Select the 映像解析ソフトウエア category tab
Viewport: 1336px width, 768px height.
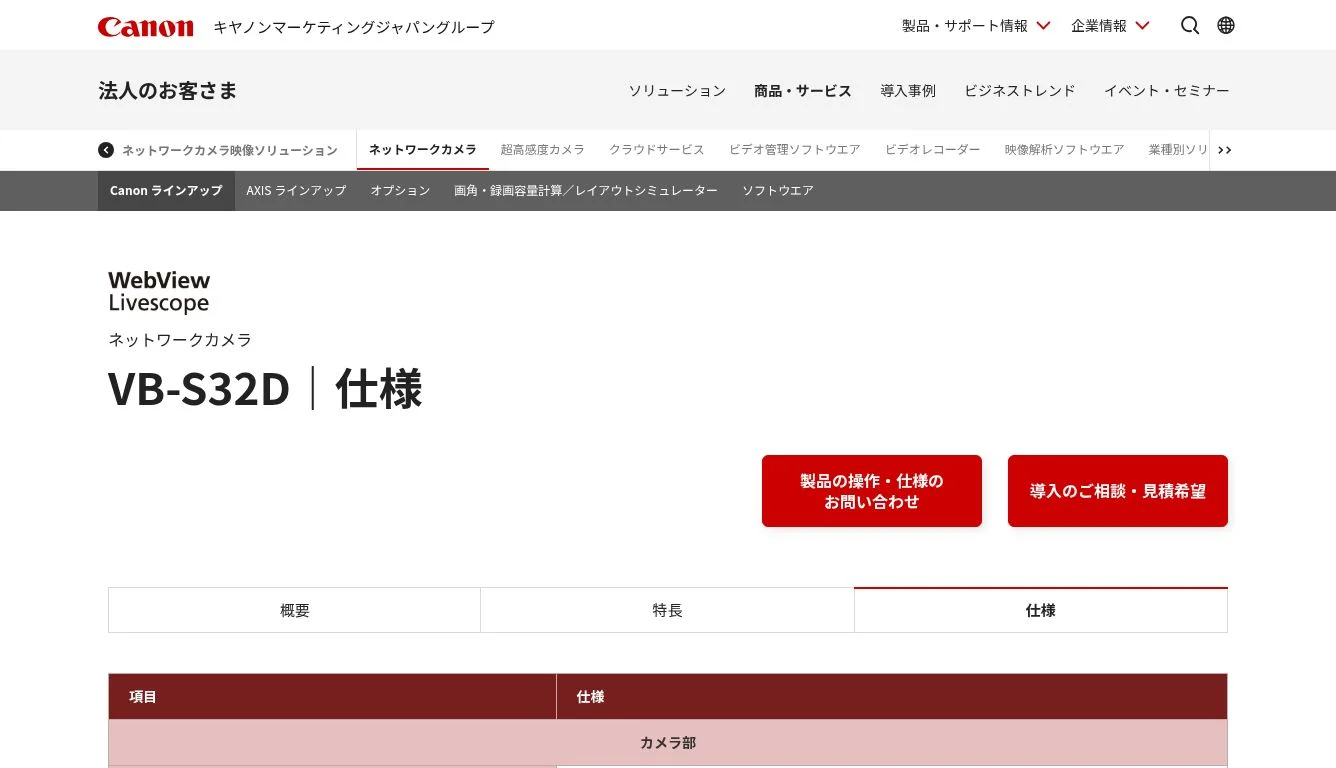(x=1065, y=150)
